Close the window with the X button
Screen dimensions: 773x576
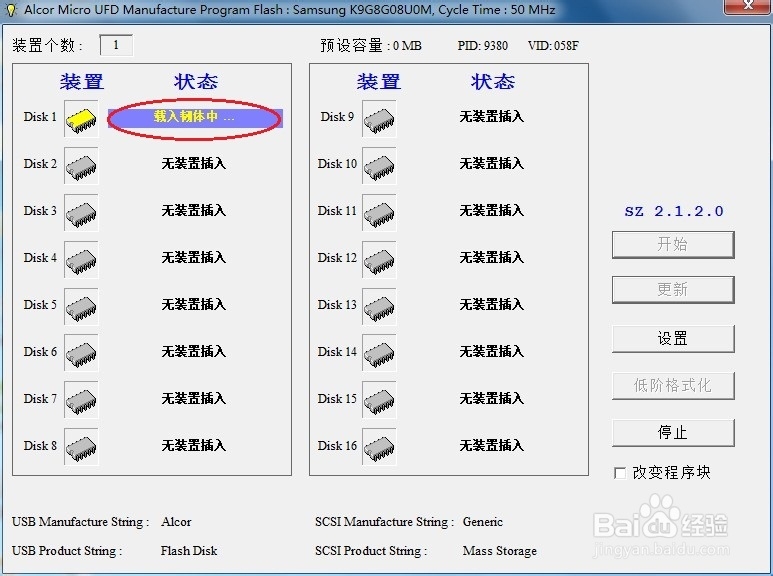pyautogui.click(x=748, y=6)
